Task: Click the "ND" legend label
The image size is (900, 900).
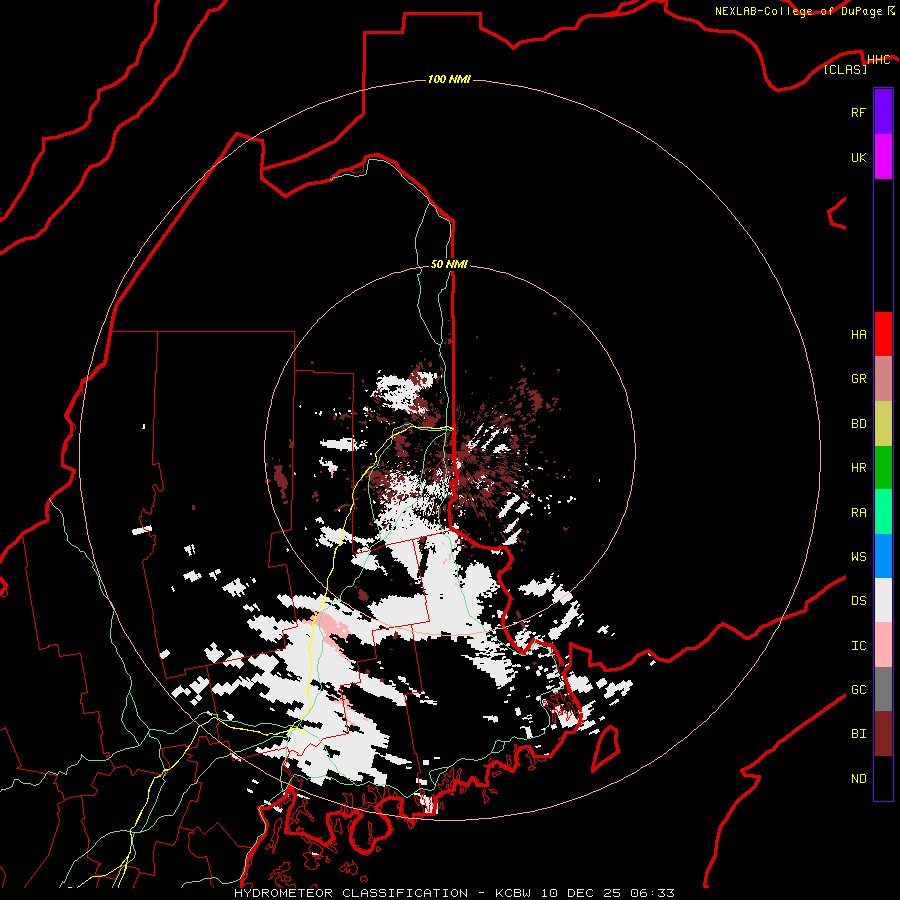Action: (858, 779)
